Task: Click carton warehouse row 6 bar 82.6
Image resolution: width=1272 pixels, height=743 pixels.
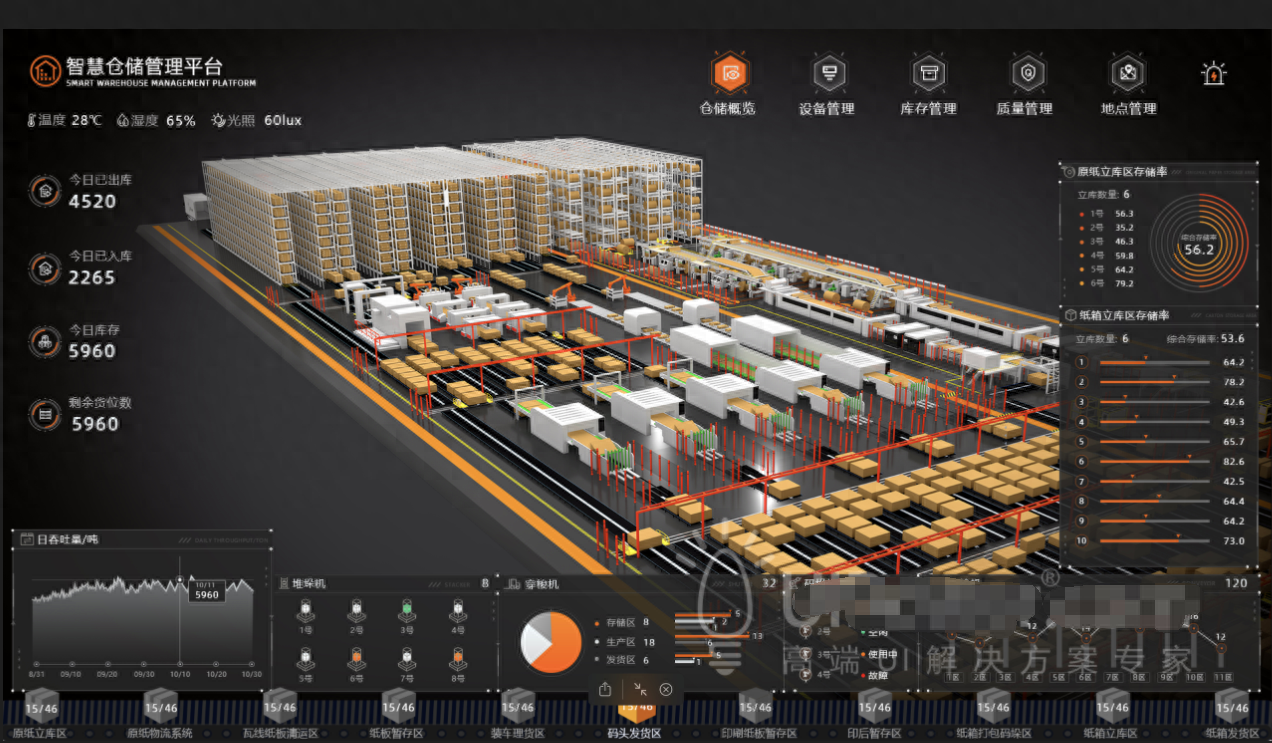Action: (1155, 461)
